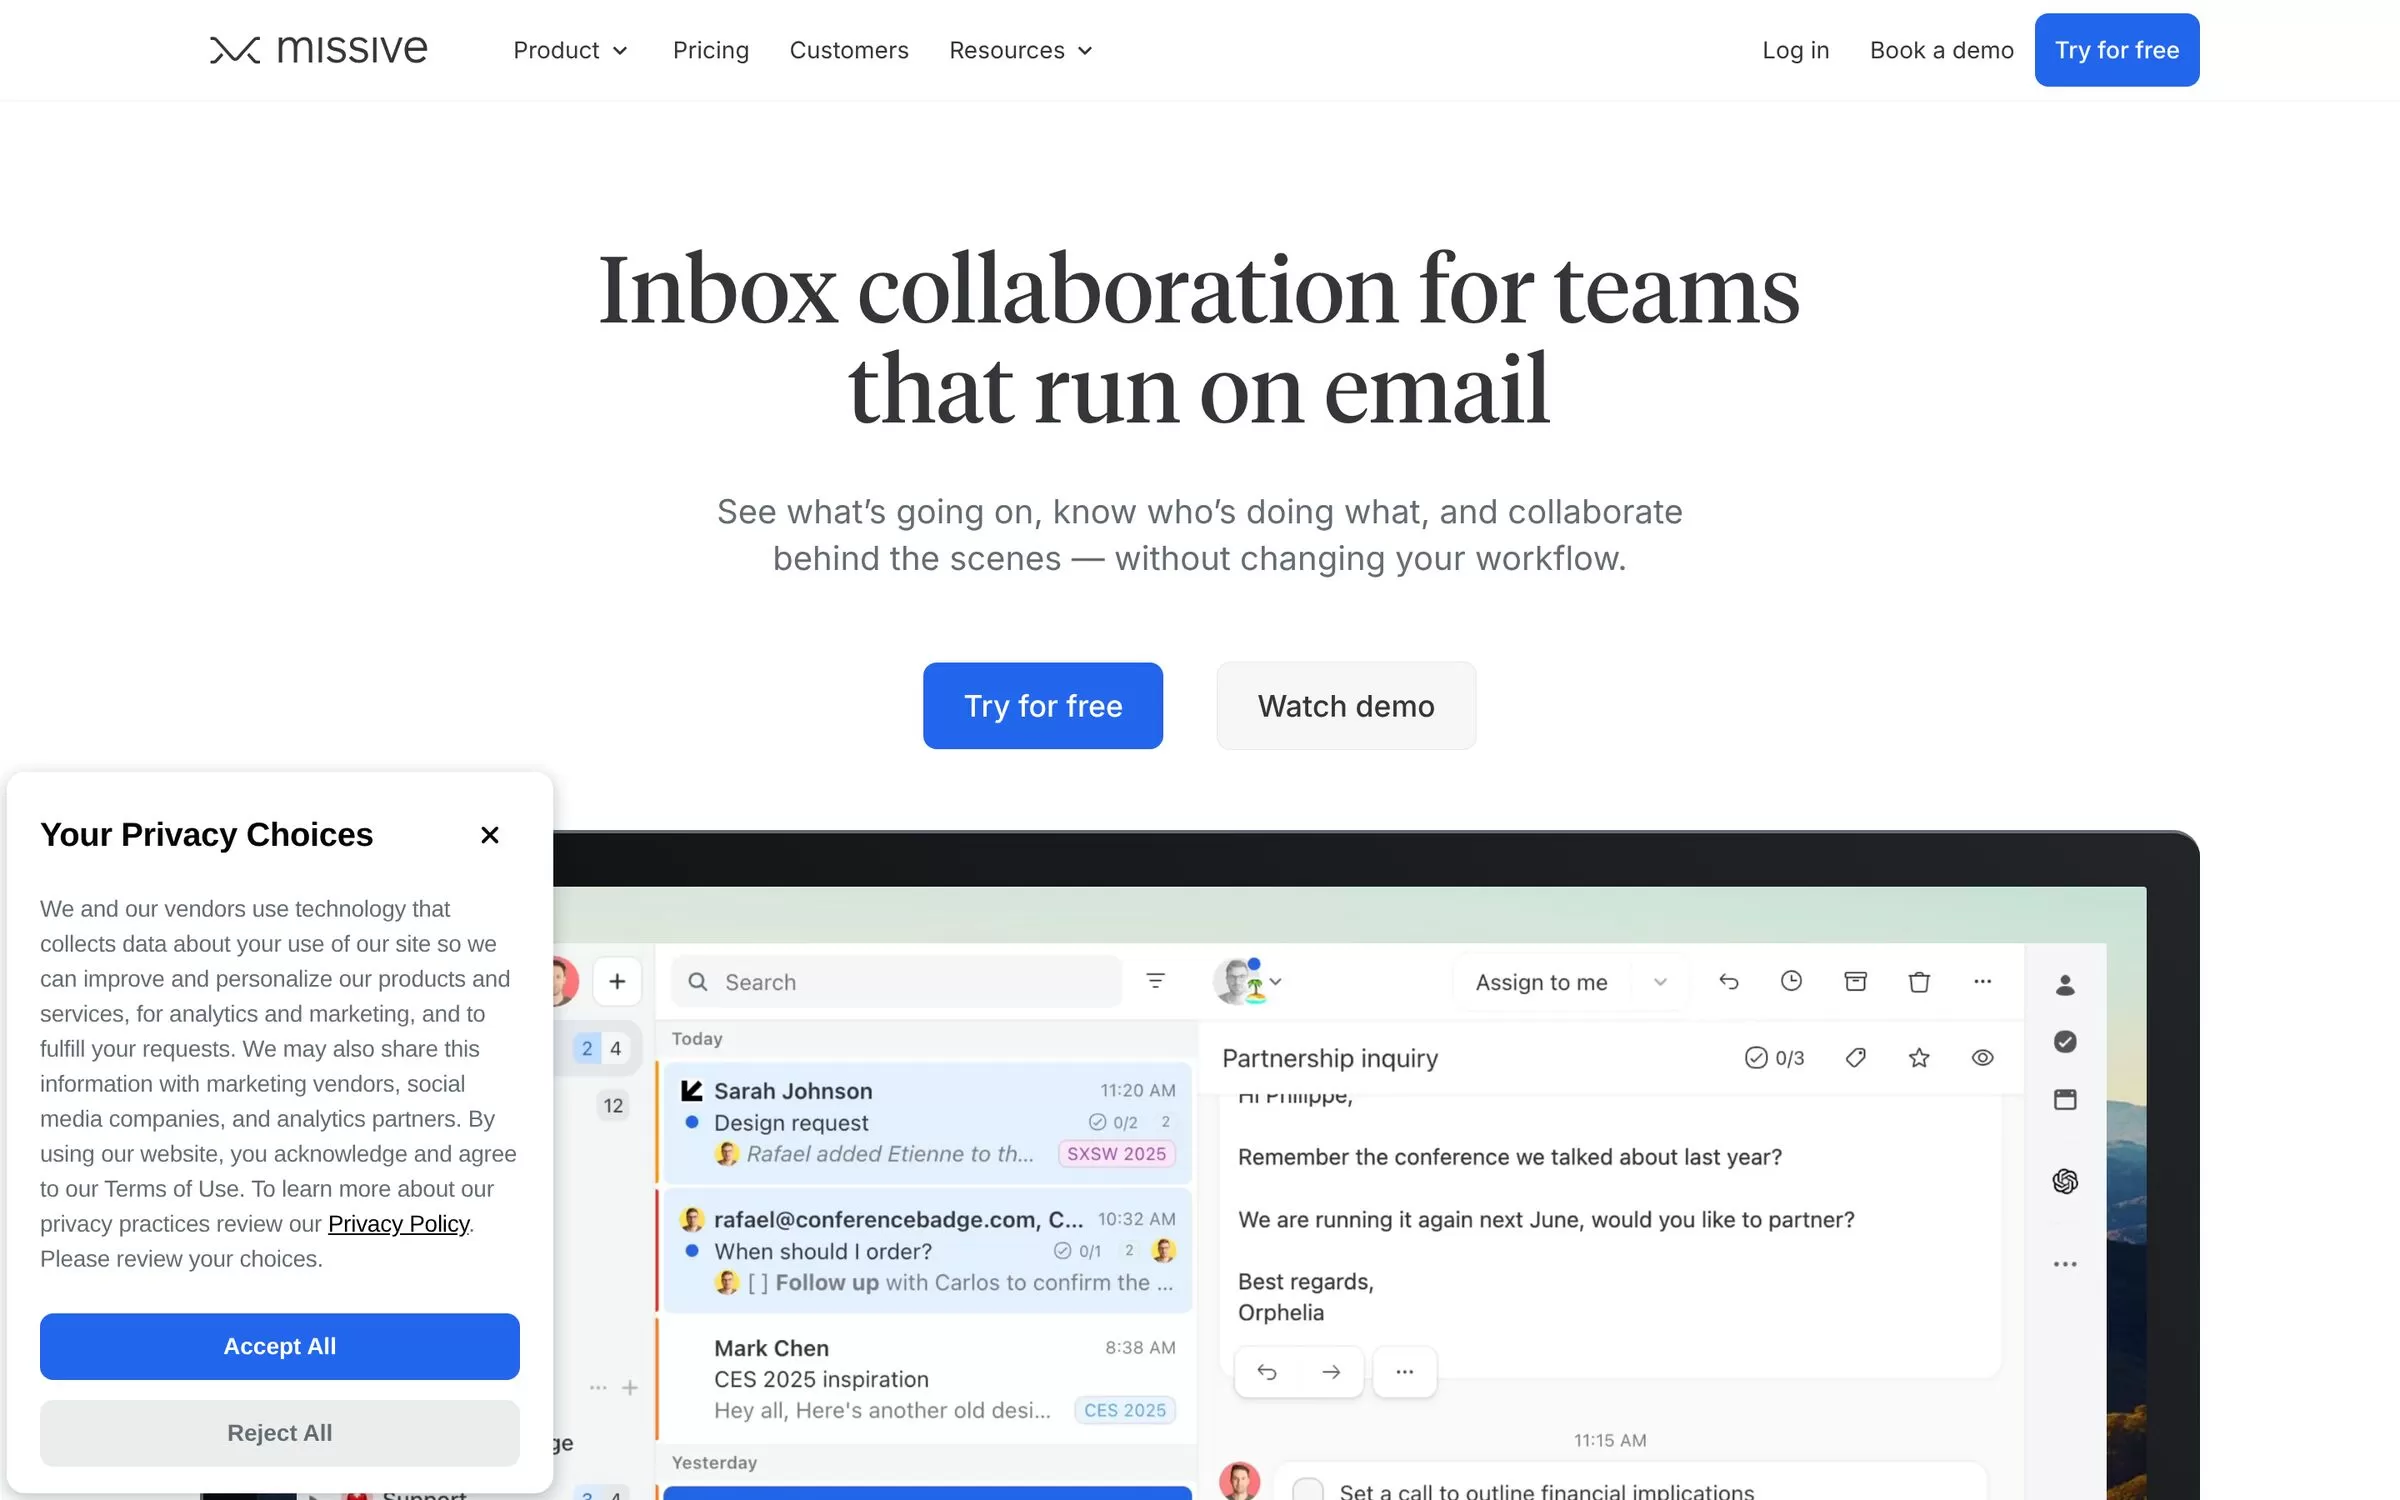Click the reply button under Orphelia's message
Image resolution: width=2400 pixels, height=1500 pixels.
point(1266,1372)
